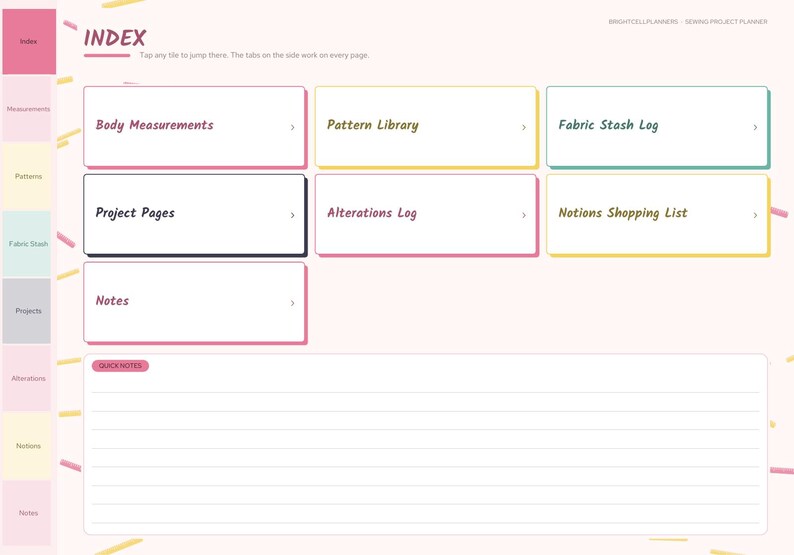Jump to the Alterations side tab
This screenshot has width=794, height=555.
tap(27, 378)
